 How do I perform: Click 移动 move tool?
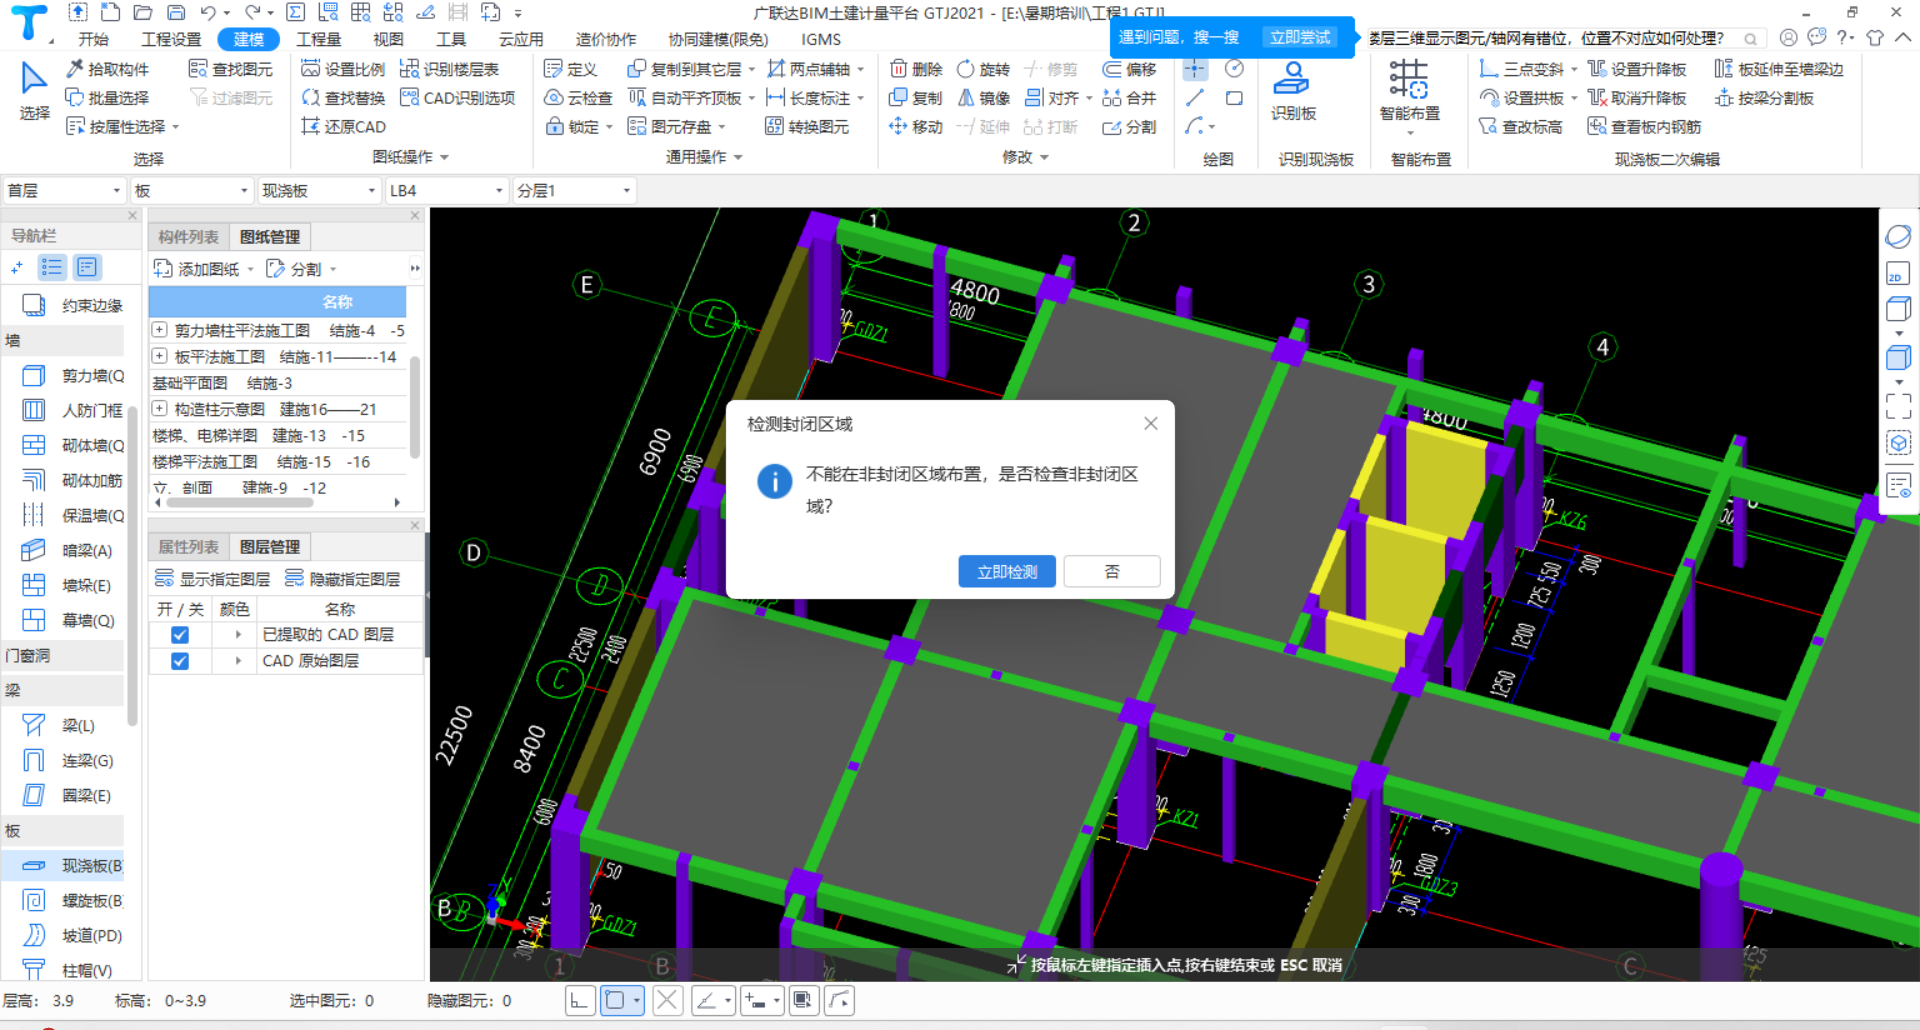(916, 127)
